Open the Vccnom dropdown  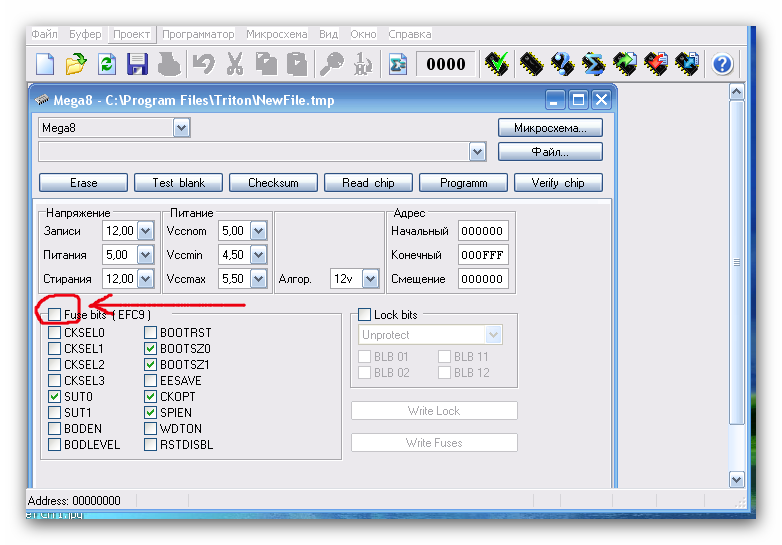258,231
